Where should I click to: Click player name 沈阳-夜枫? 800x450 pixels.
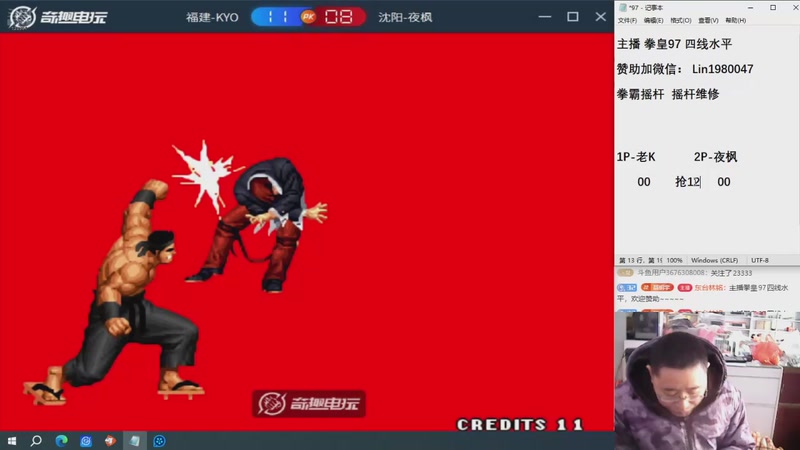pyautogui.click(x=405, y=17)
